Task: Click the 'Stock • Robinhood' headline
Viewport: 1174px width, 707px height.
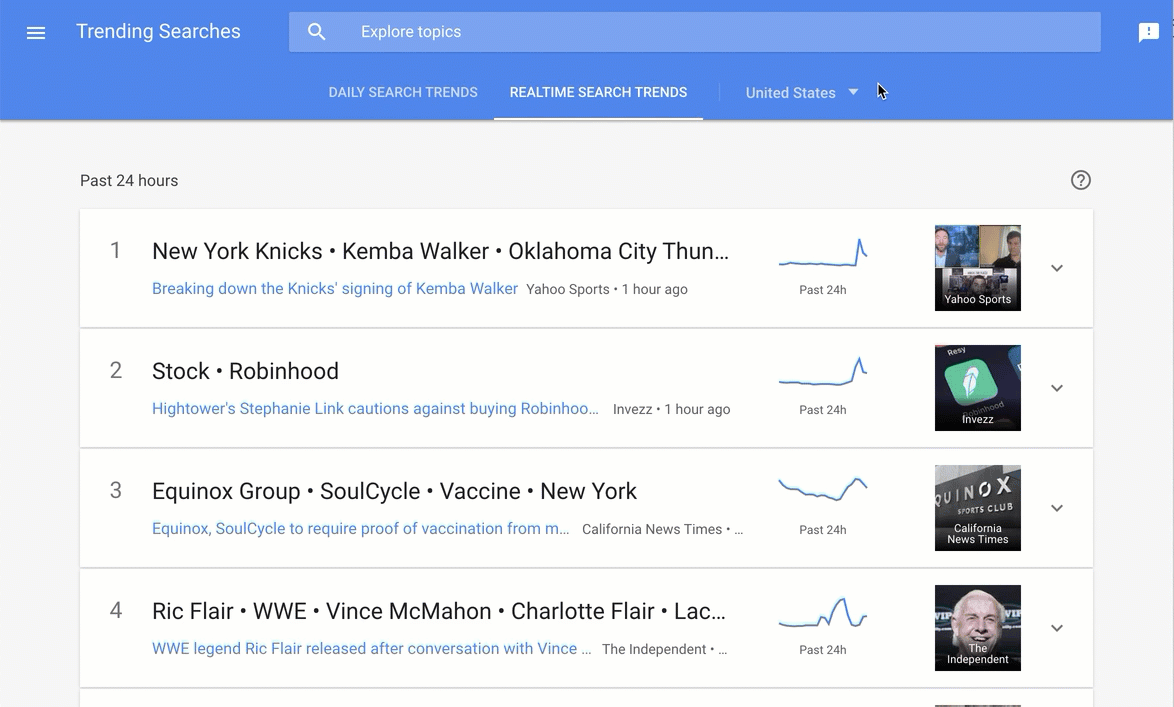Action: (246, 371)
